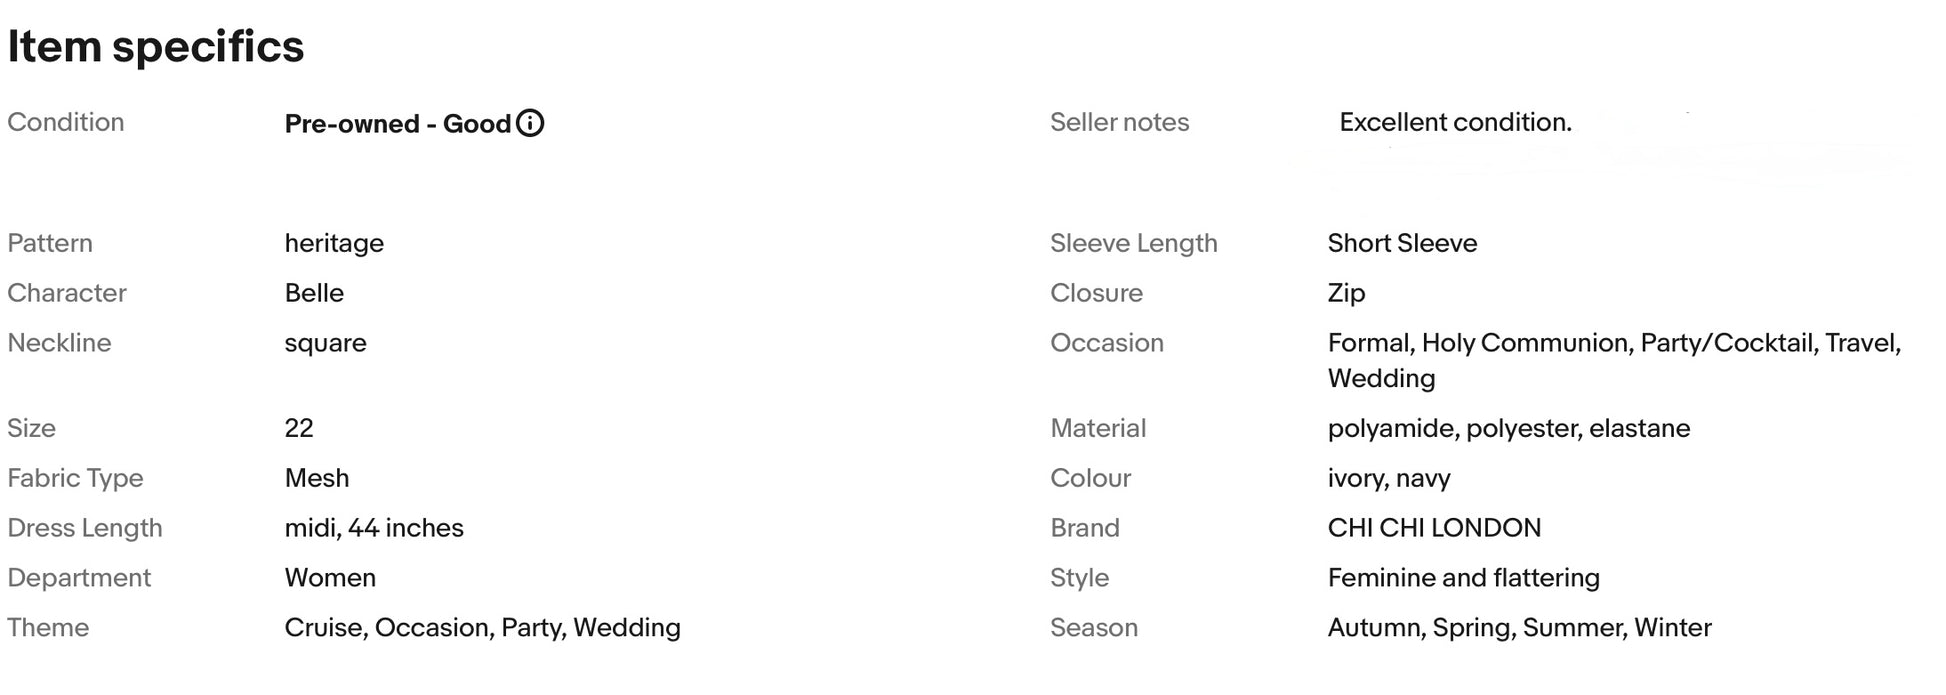Select the Excellent condition seller note text
Image resolution: width=1946 pixels, height=695 pixels.
point(1455,122)
